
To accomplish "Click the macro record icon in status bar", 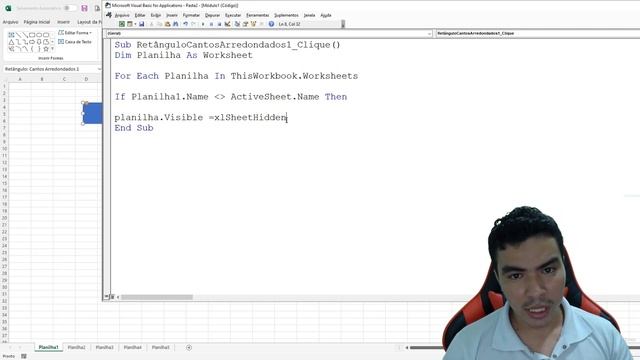I will (x=24, y=356).
